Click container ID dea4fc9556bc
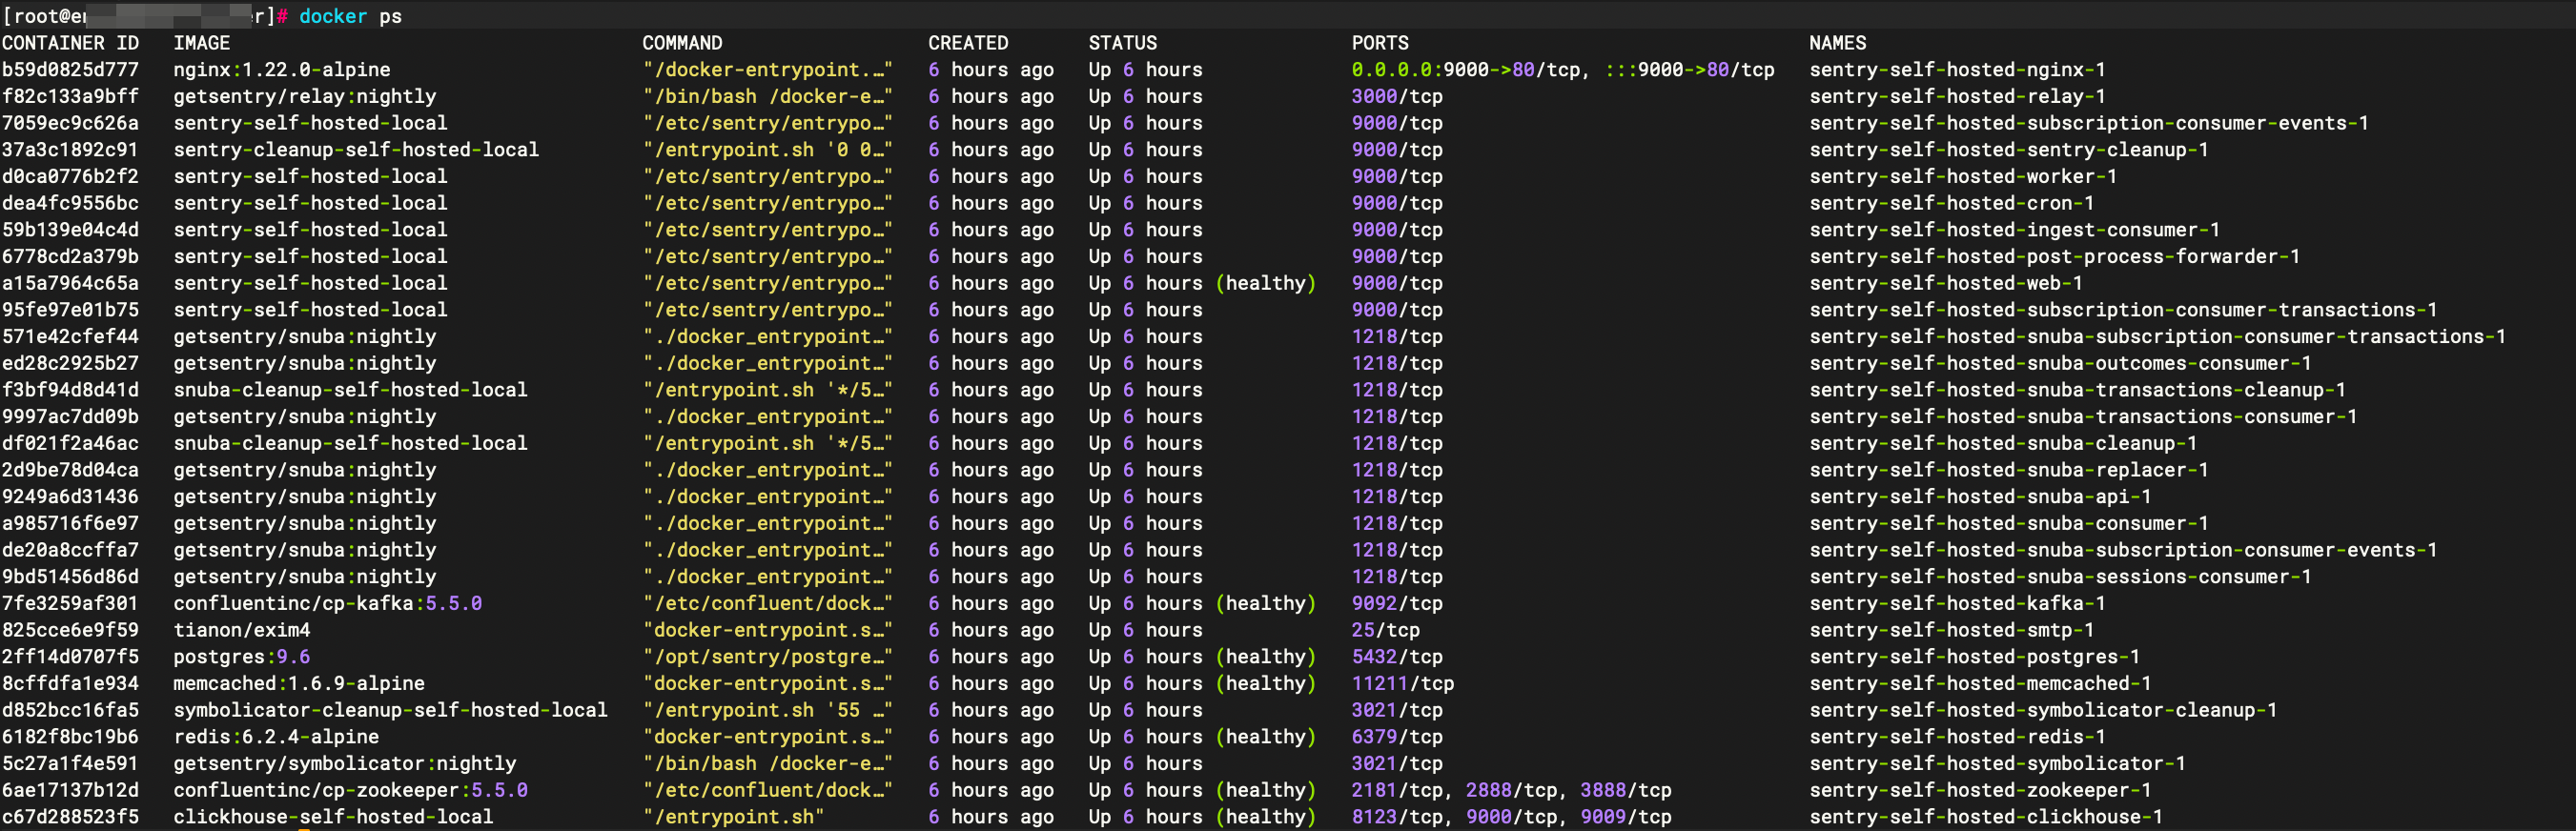2576x831 pixels. pyautogui.click(x=70, y=203)
